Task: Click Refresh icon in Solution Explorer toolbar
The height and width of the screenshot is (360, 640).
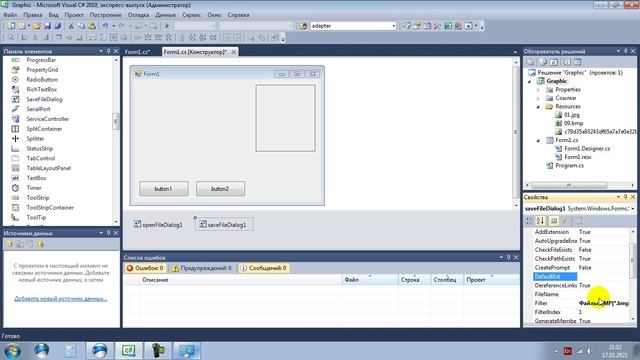Action: coord(554,62)
